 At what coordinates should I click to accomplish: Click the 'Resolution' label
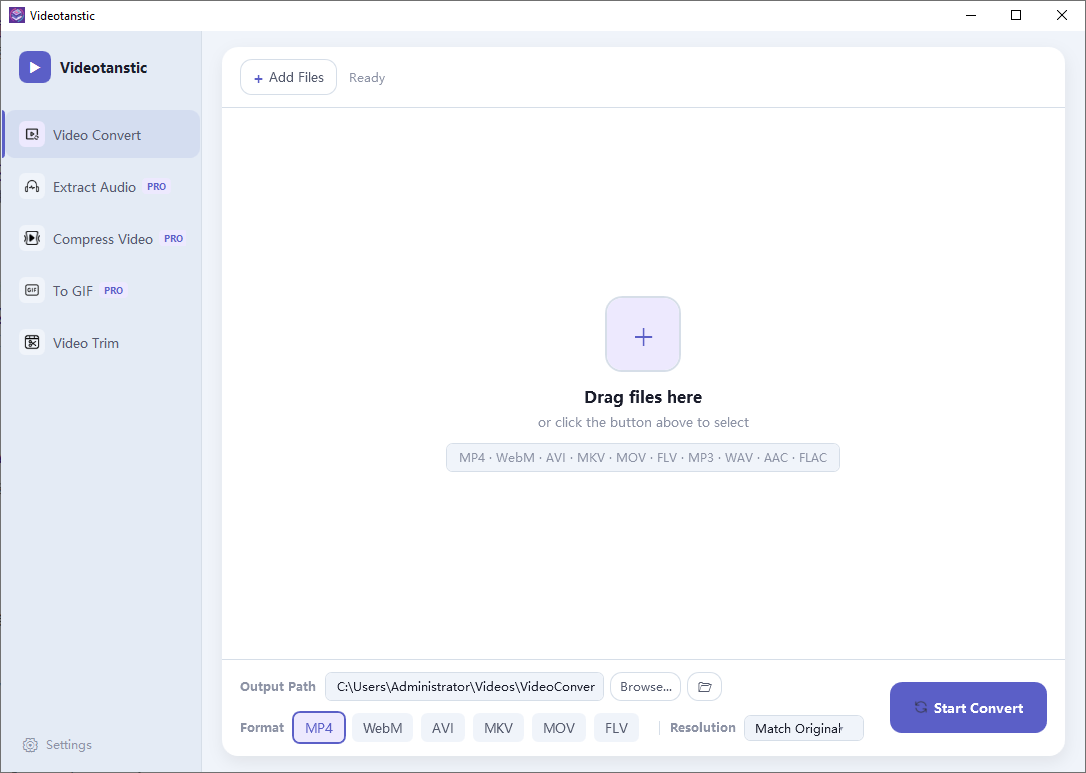(x=702, y=727)
